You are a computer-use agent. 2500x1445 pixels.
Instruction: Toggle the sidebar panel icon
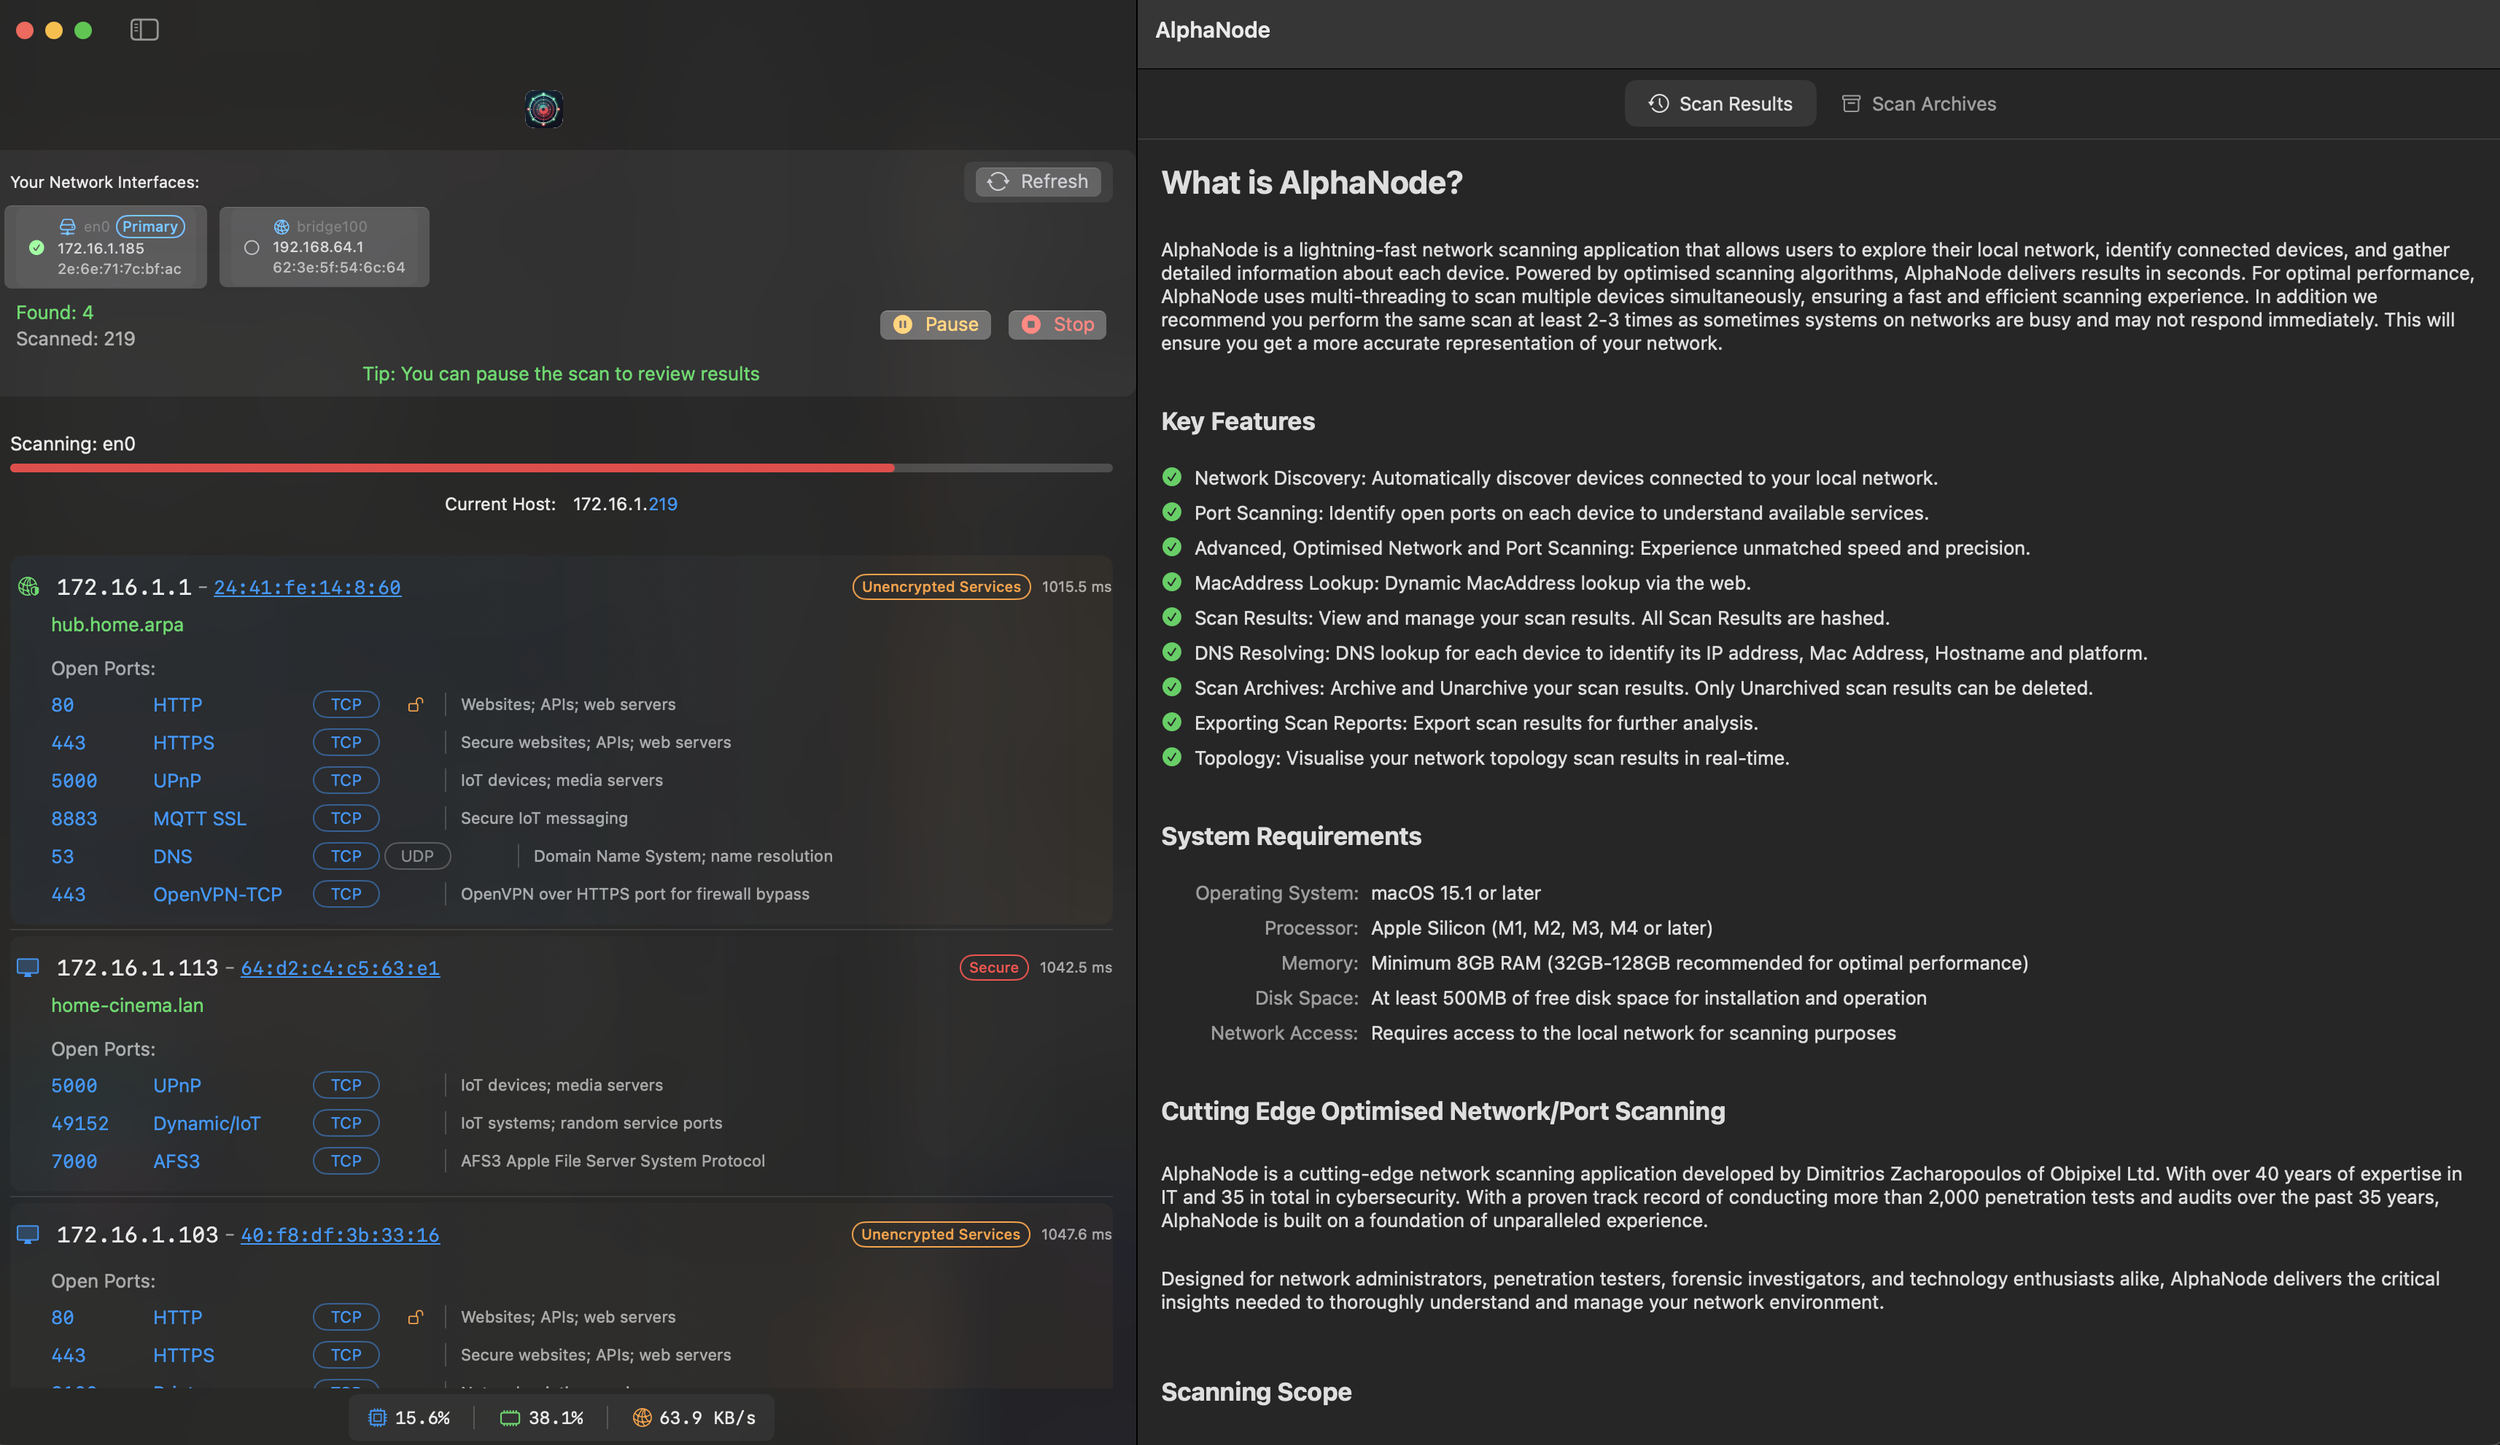(x=144, y=30)
